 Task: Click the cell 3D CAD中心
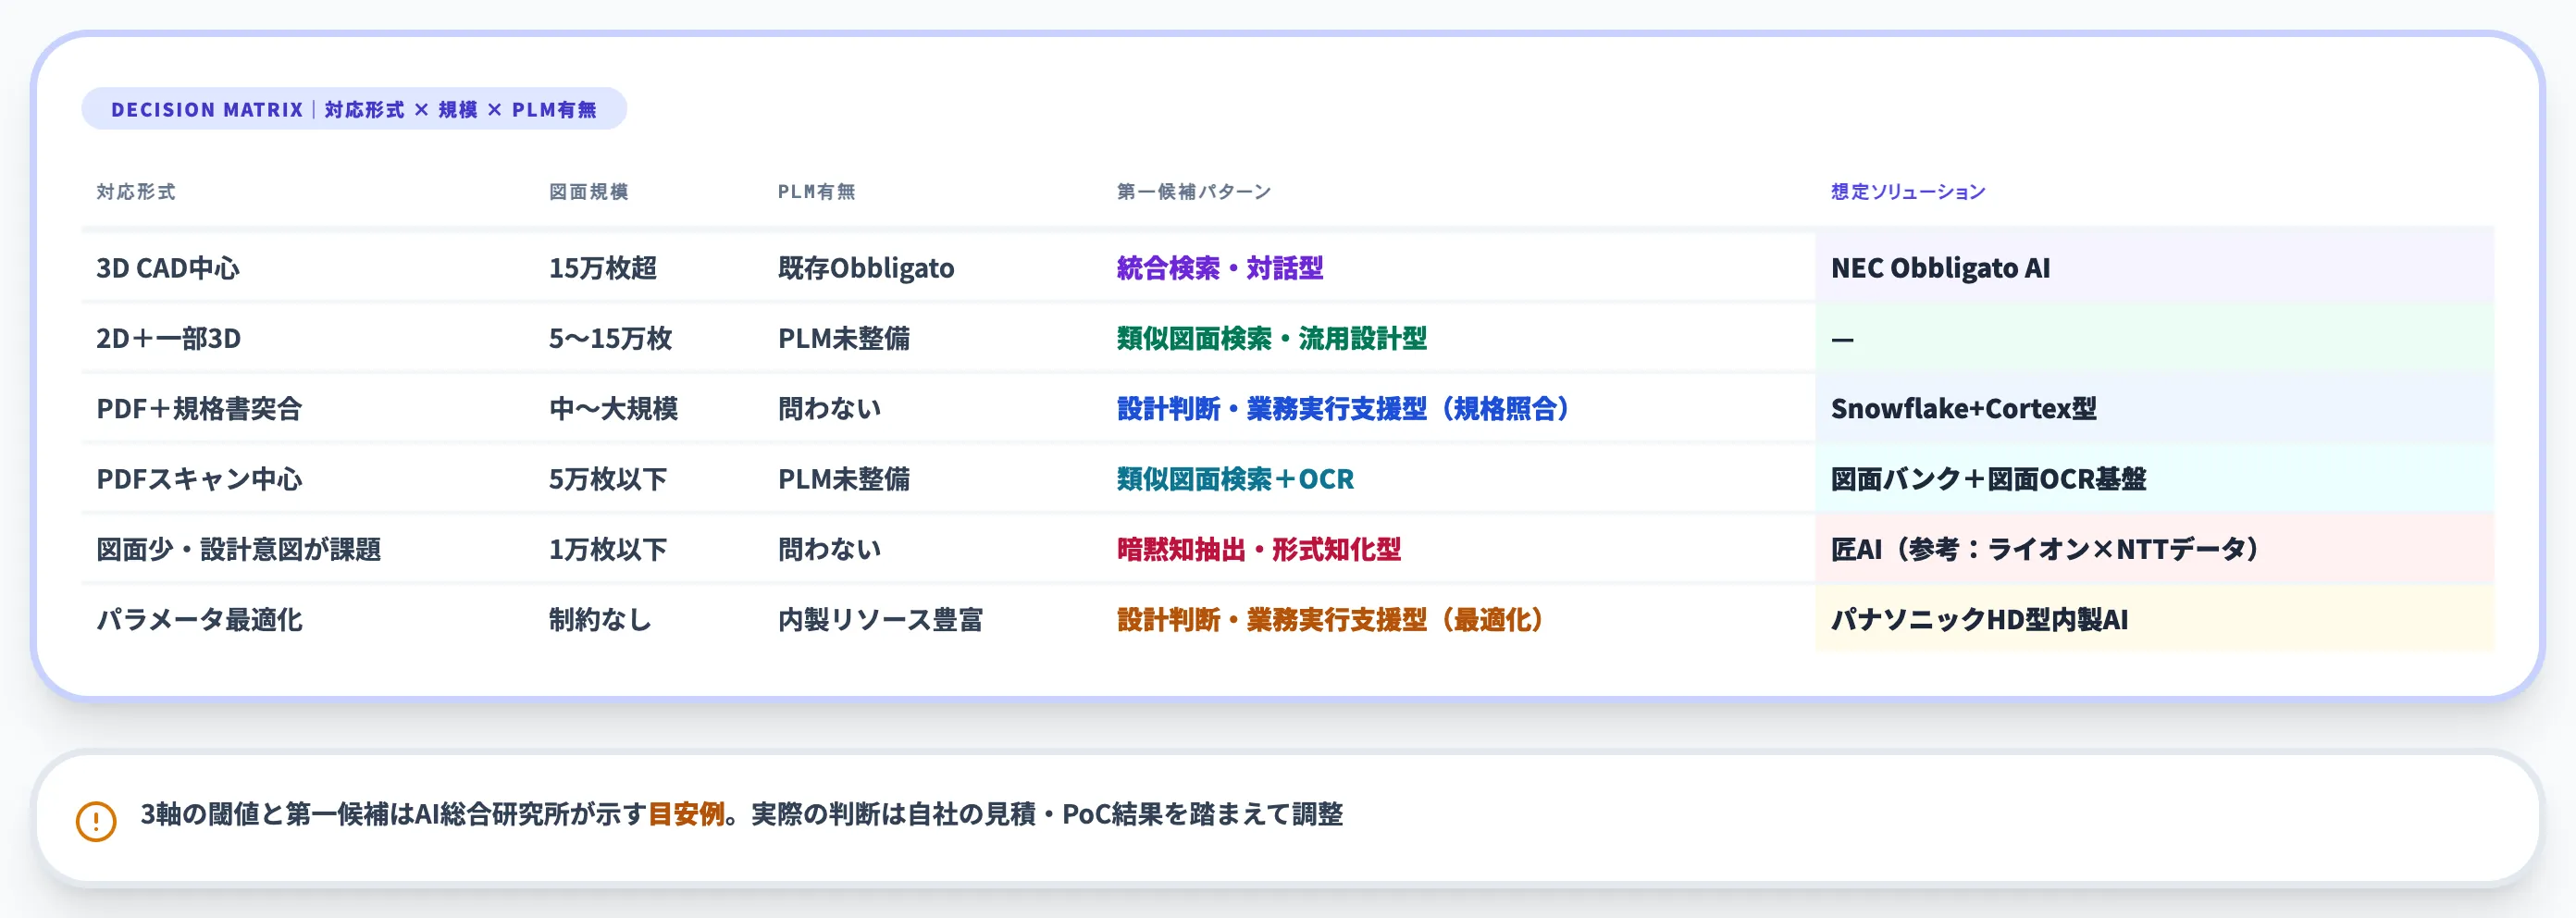coord(168,268)
